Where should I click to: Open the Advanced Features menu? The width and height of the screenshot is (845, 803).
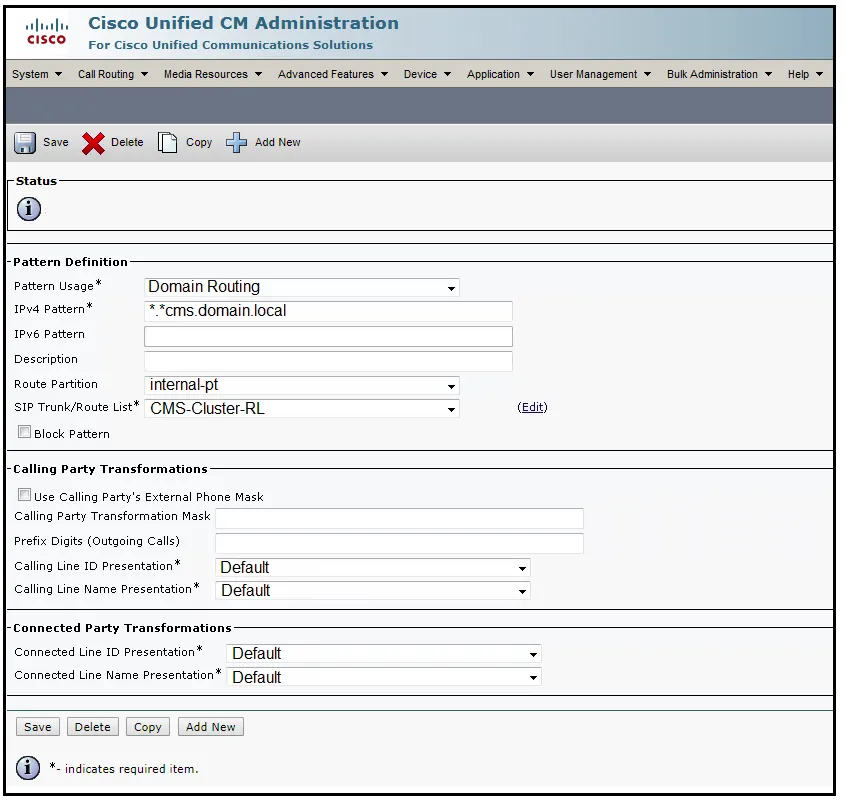[333, 74]
